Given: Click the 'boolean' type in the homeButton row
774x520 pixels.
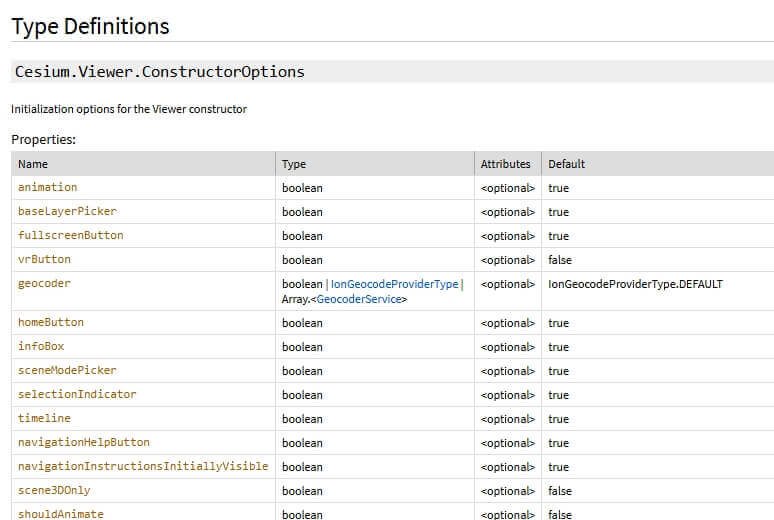Looking at the screenshot, I should tap(302, 323).
